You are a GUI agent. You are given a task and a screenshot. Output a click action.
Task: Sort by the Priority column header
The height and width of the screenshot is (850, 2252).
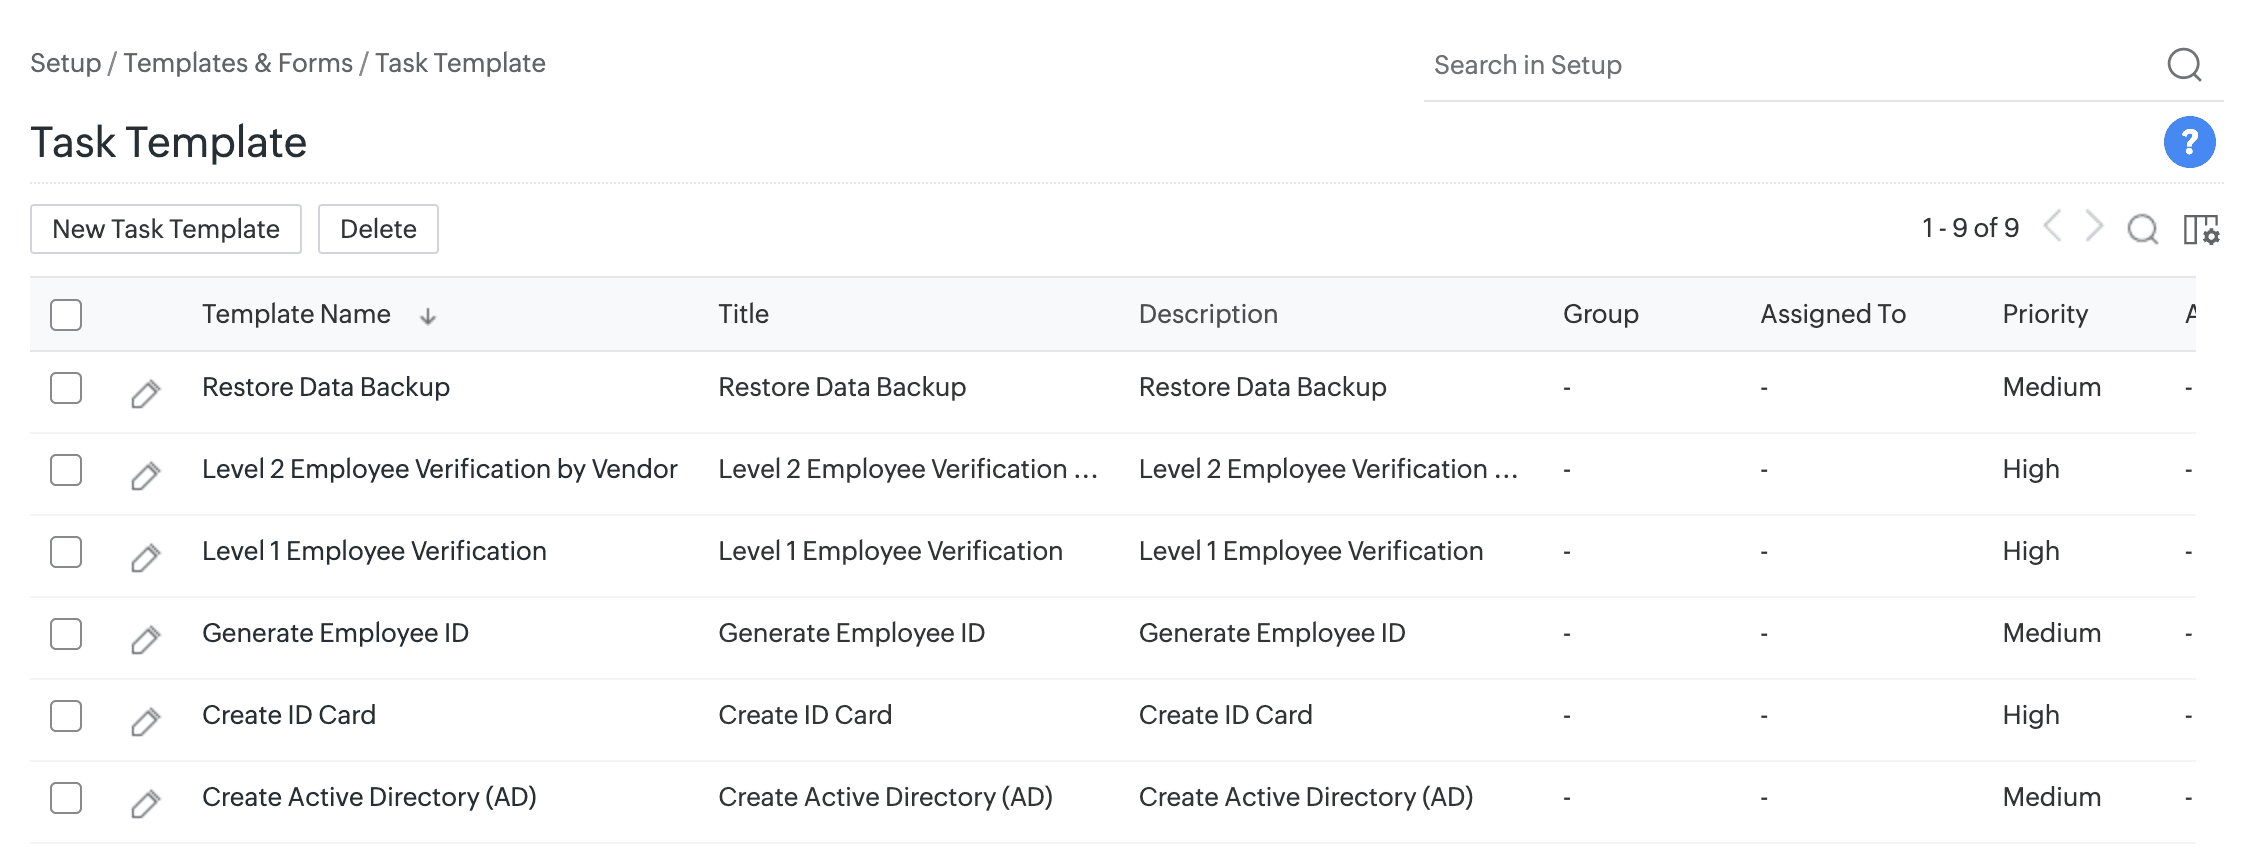pyautogui.click(x=2044, y=314)
